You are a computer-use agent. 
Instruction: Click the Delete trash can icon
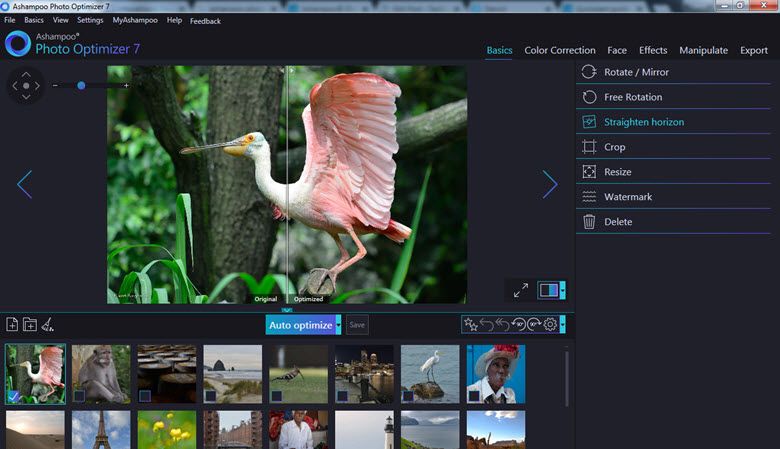pyautogui.click(x=589, y=221)
